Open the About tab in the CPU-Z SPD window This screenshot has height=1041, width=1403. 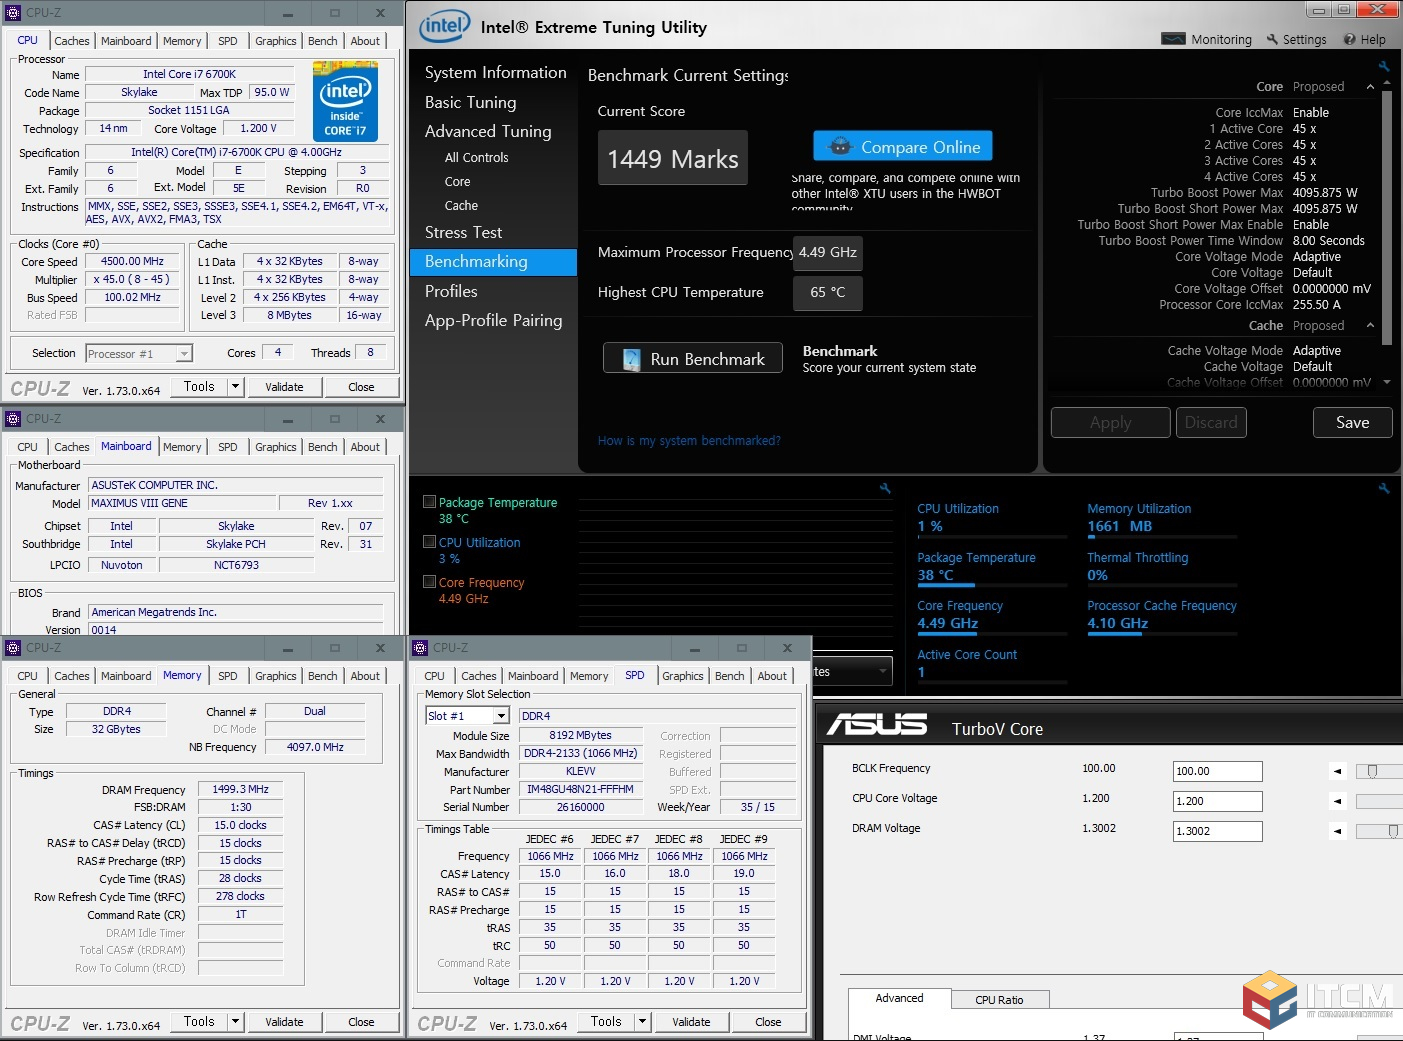771,676
